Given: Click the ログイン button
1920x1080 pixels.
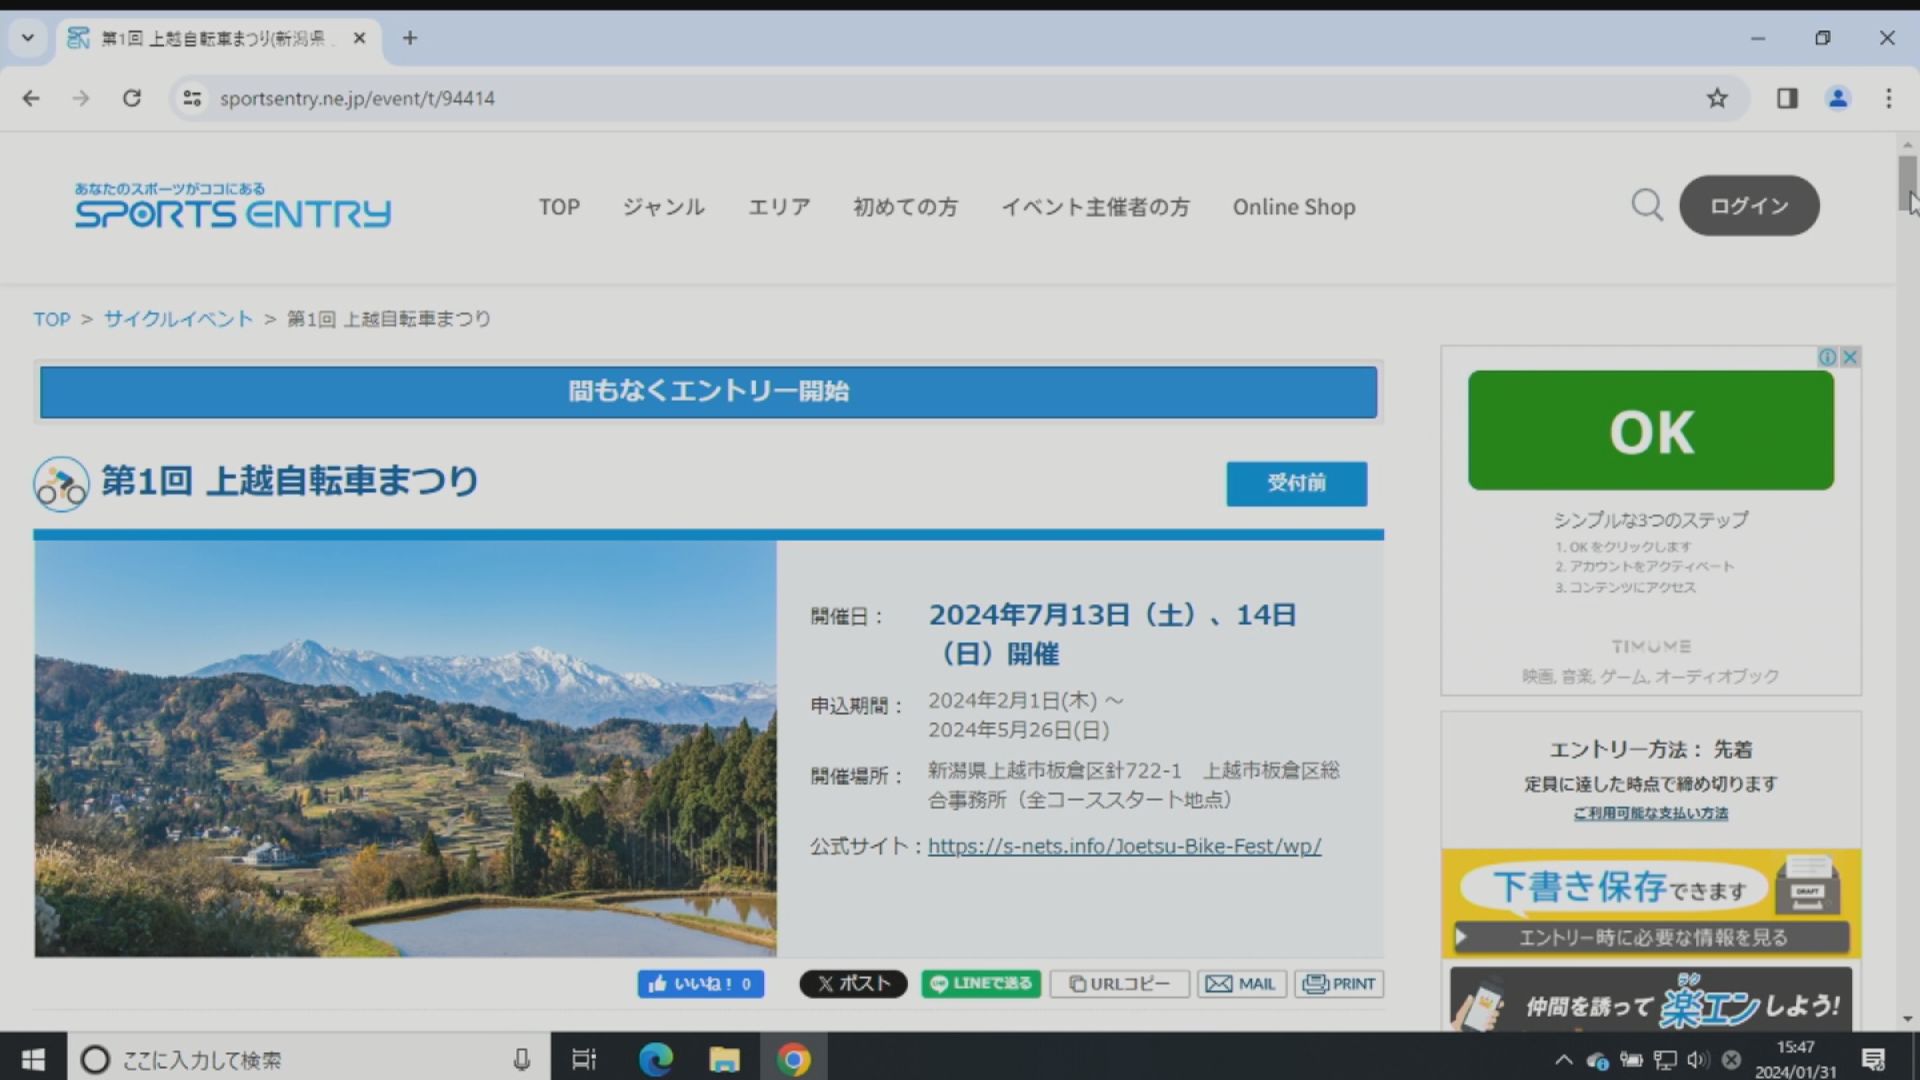Looking at the screenshot, I should point(1749,205).
